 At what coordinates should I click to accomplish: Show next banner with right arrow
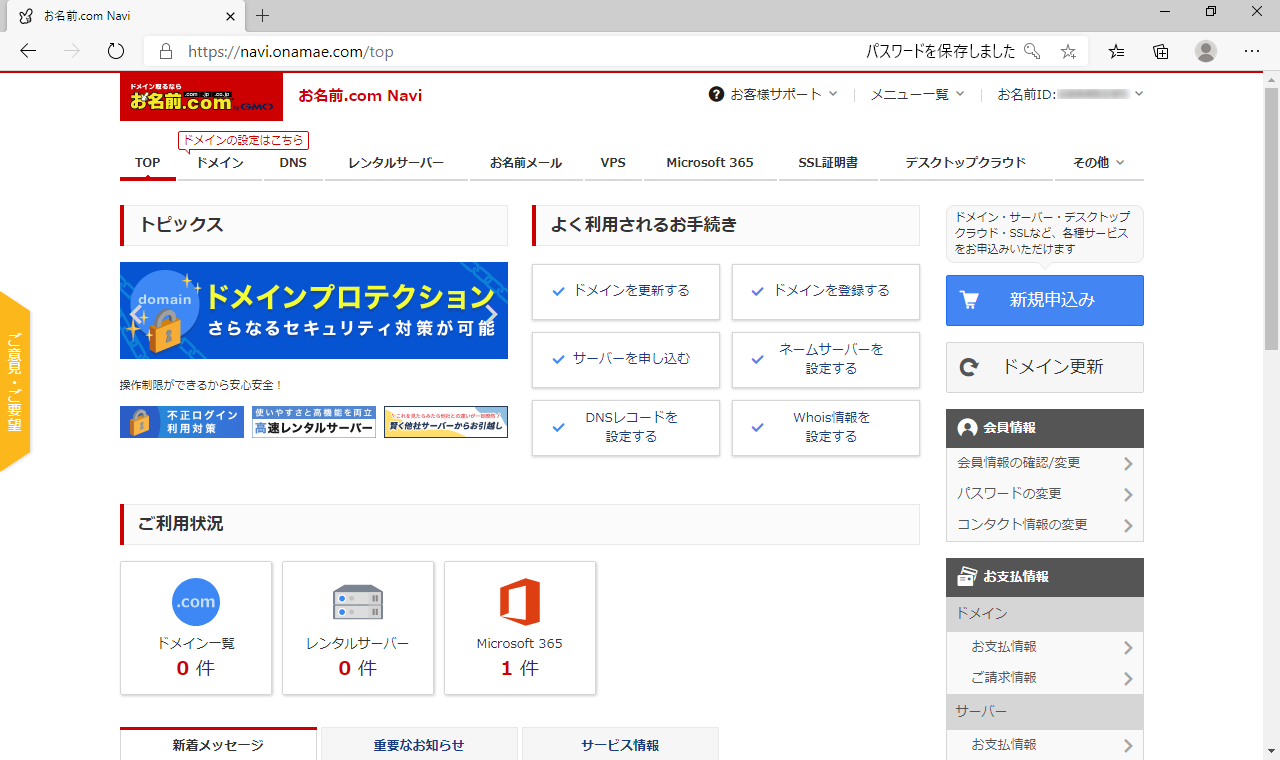tap(491, 315)
